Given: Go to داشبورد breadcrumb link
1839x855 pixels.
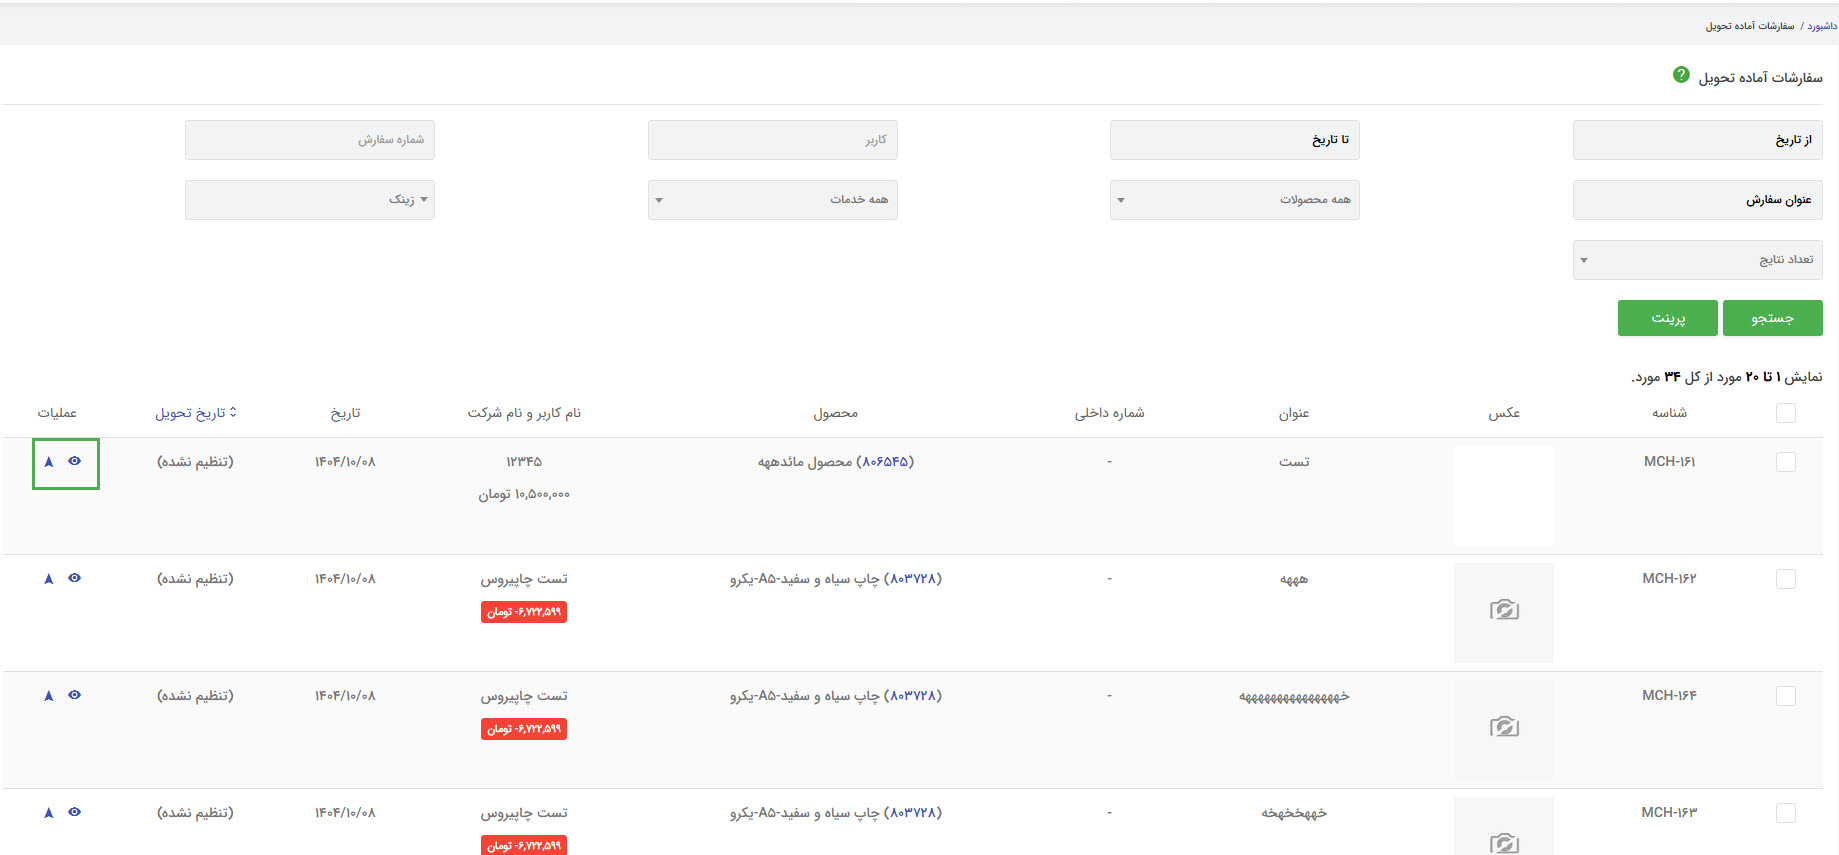Looking at the screenshot, I should coord(1821,26).
